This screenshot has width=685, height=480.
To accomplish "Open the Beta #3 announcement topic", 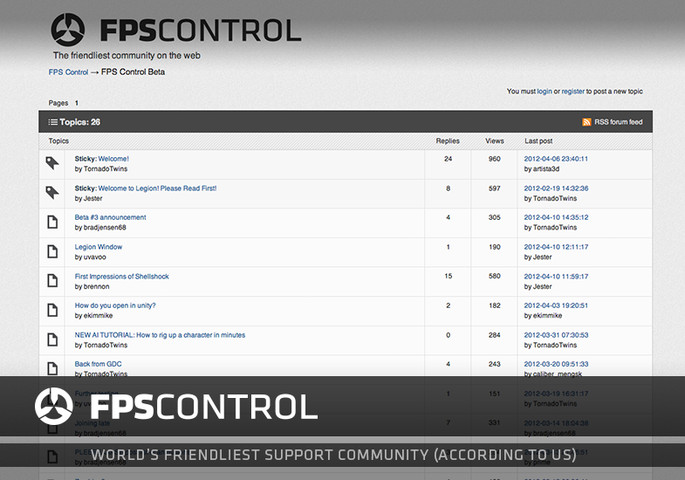I will point(111,218).
